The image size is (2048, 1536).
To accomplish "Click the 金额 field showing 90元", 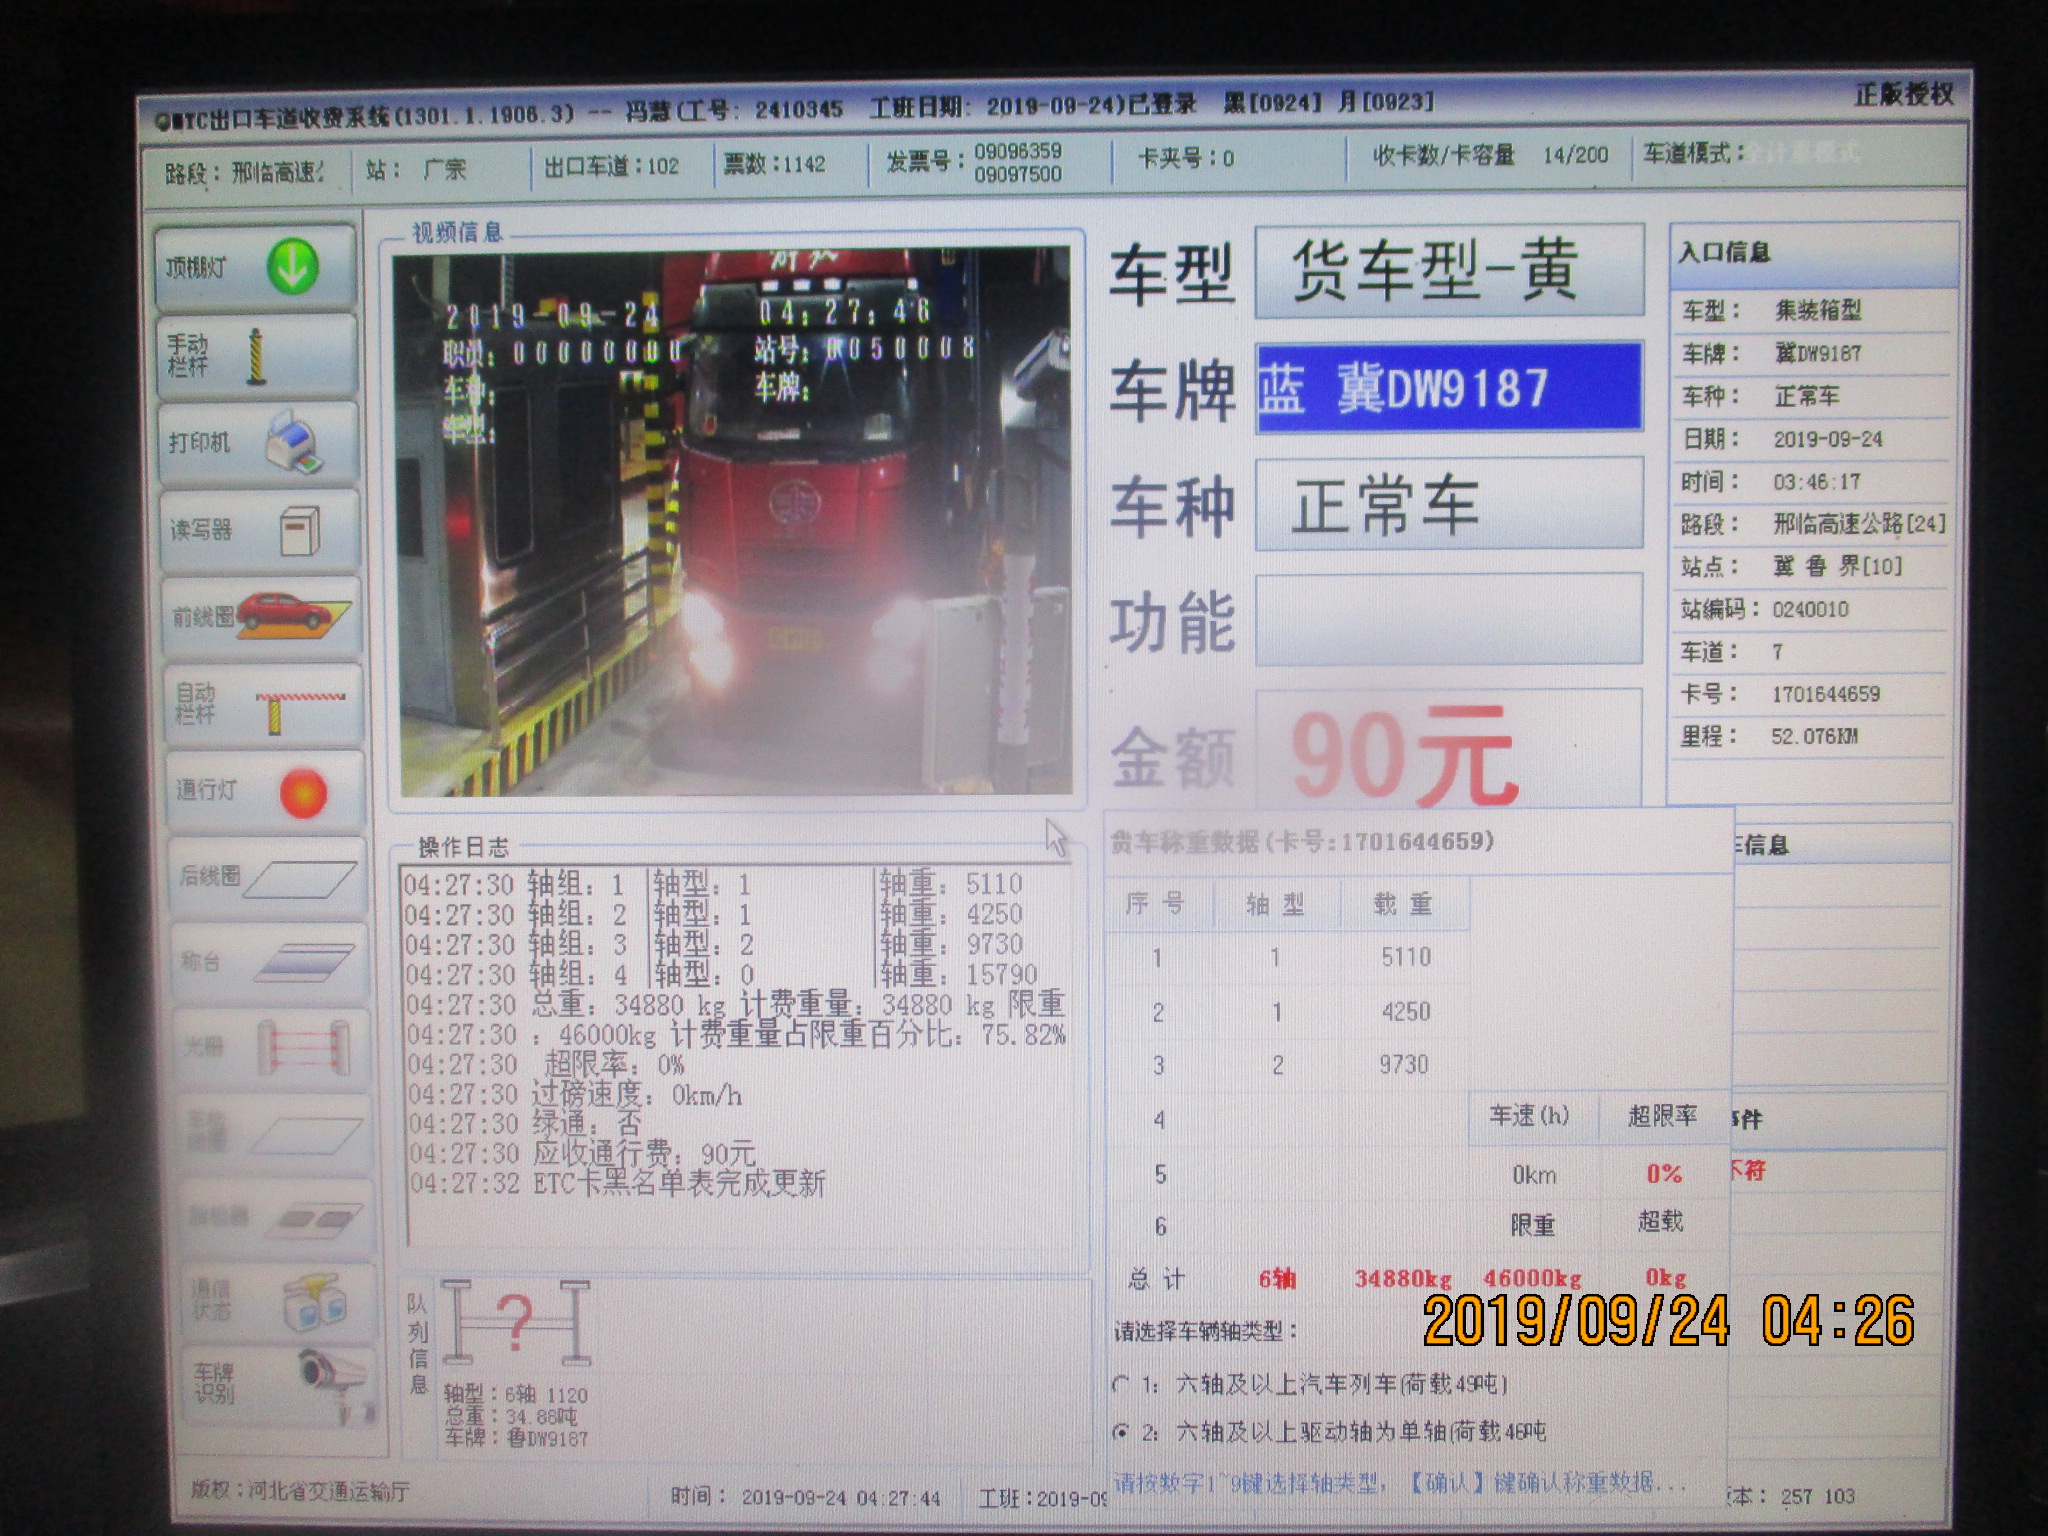I will pos(1449,750).
